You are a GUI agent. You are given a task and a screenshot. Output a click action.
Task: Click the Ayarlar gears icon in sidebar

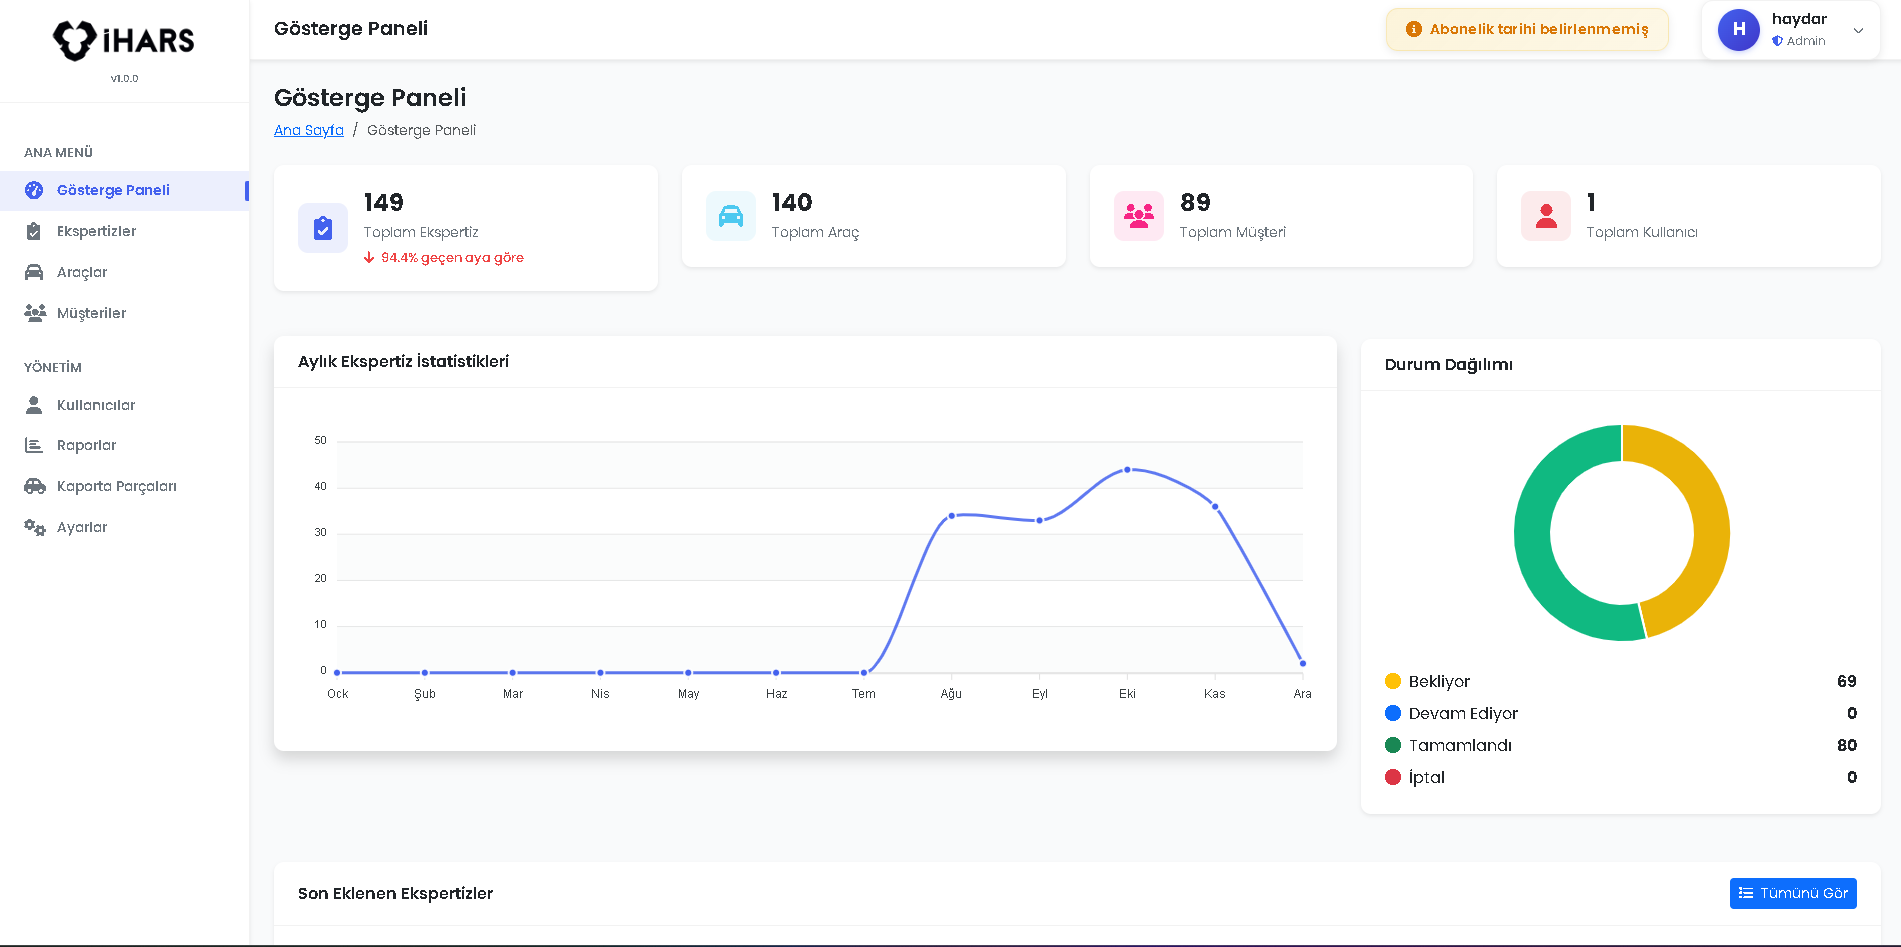(x=35, y=527)
